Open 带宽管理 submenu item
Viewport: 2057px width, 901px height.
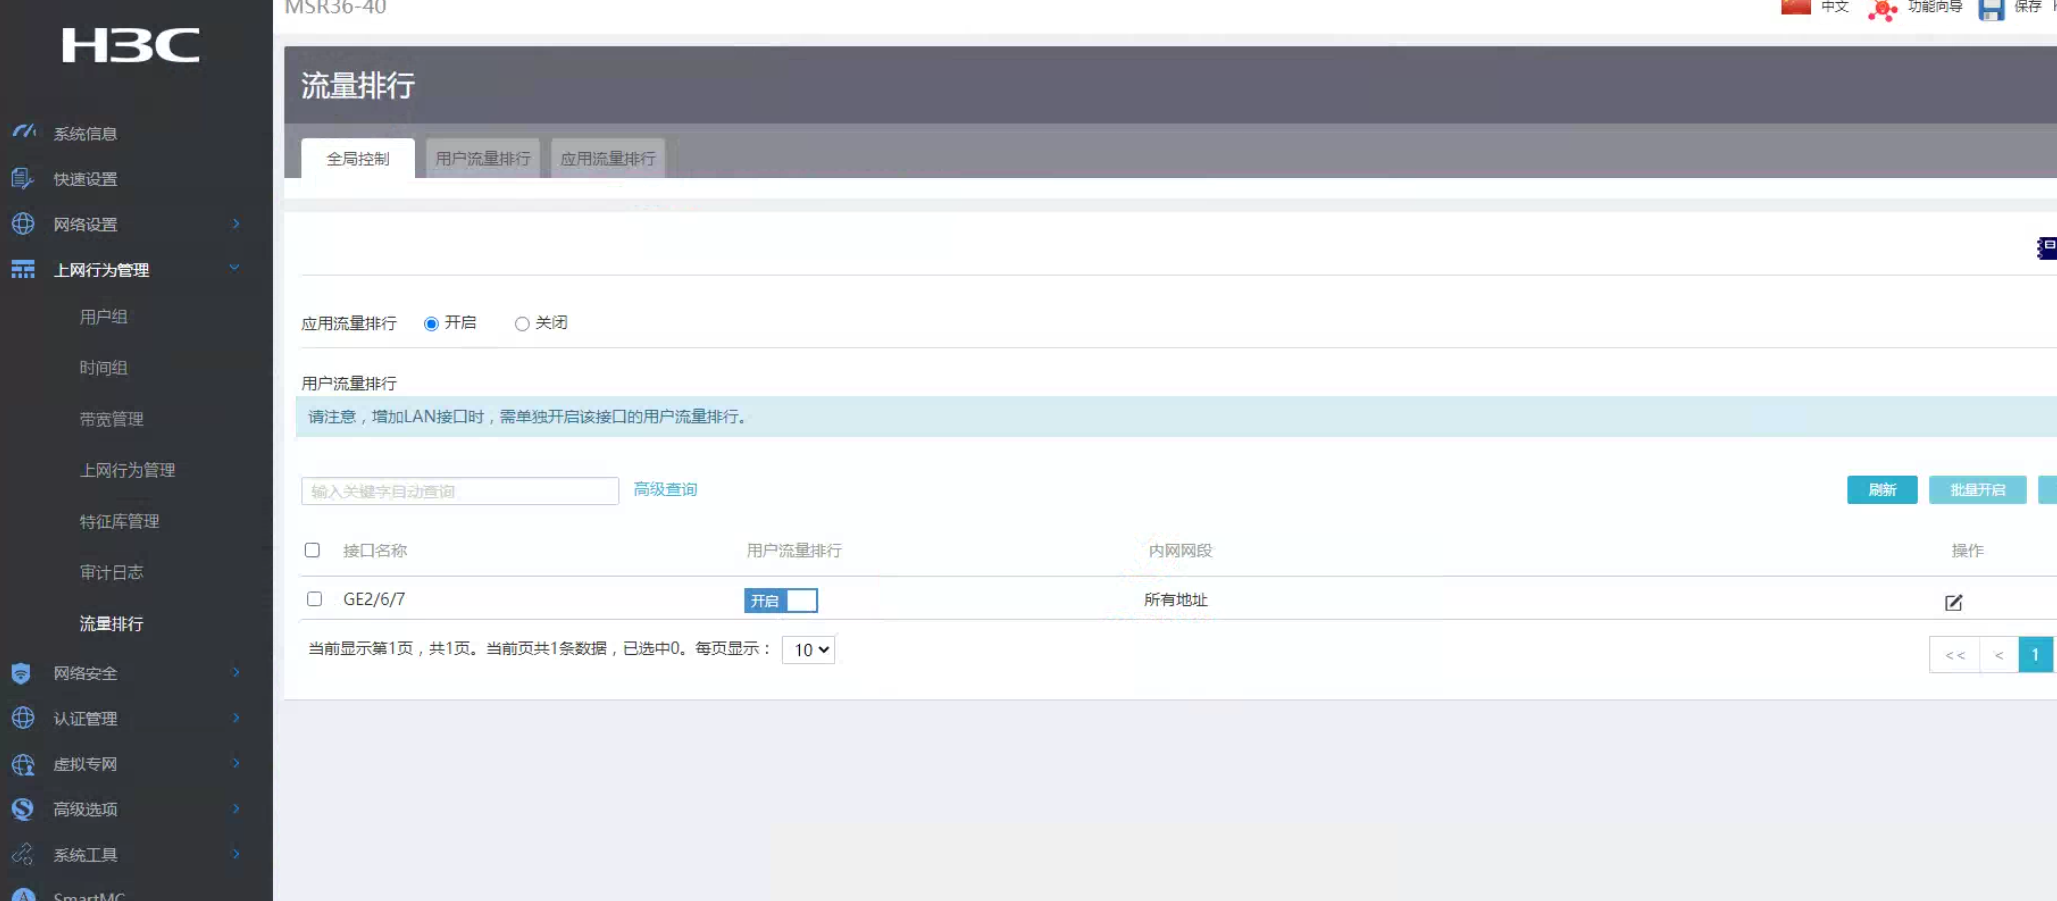tap(112, 419)
